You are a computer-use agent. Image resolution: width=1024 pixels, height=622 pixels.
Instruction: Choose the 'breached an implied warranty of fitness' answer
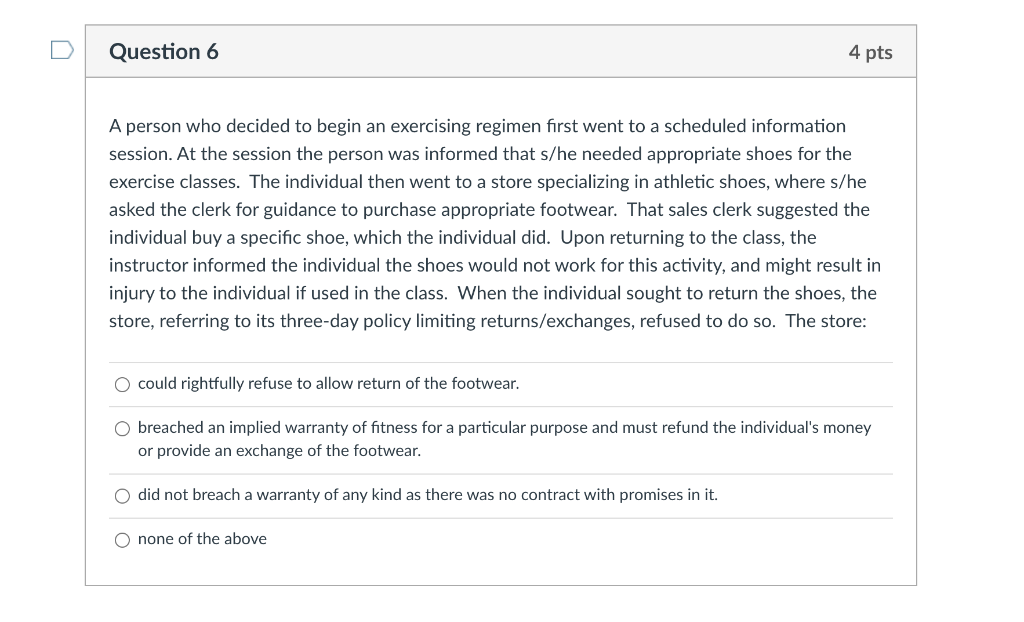(122, 428)
